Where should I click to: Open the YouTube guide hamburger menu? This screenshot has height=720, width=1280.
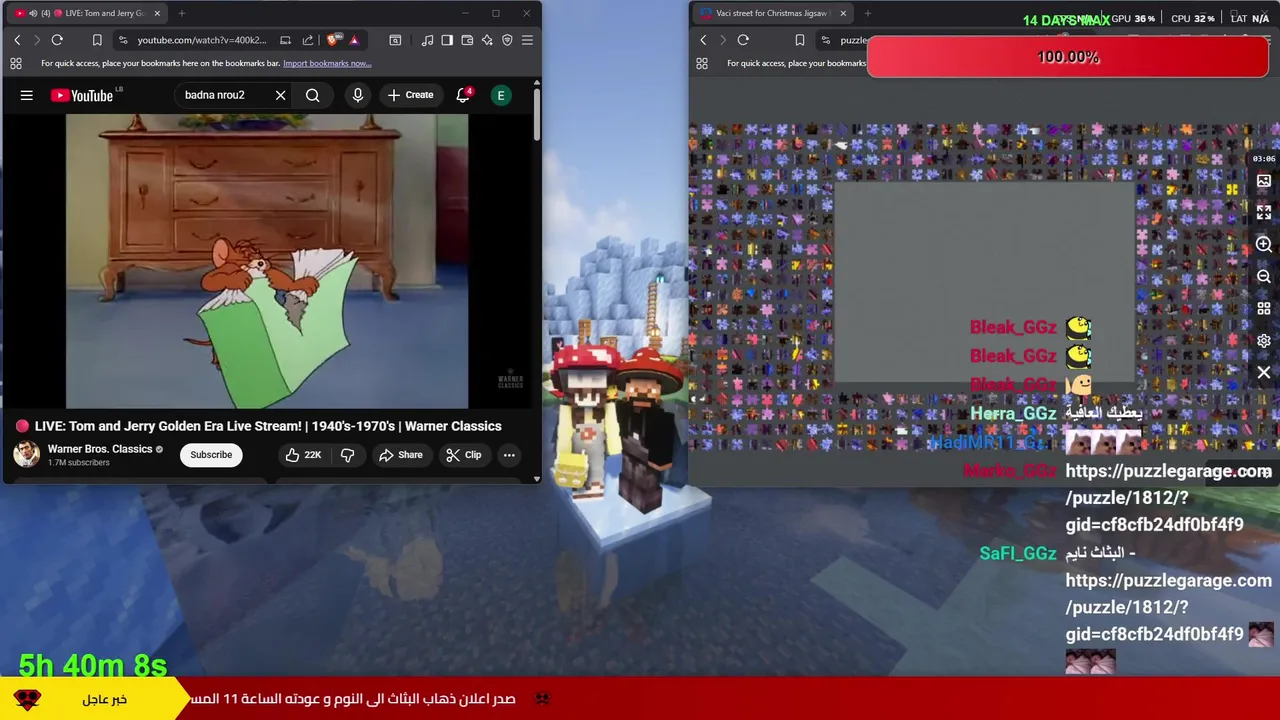(27, 95)
